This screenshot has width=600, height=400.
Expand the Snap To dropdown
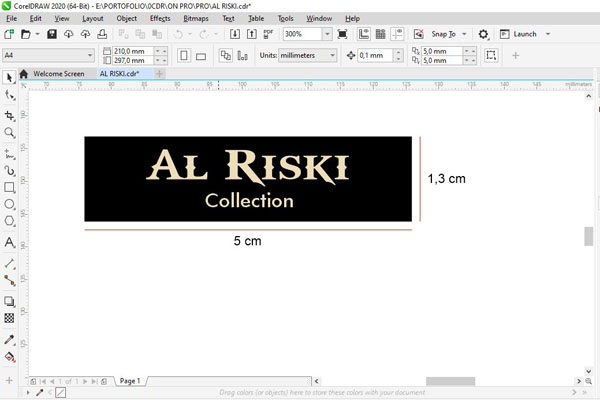[464, 34]
